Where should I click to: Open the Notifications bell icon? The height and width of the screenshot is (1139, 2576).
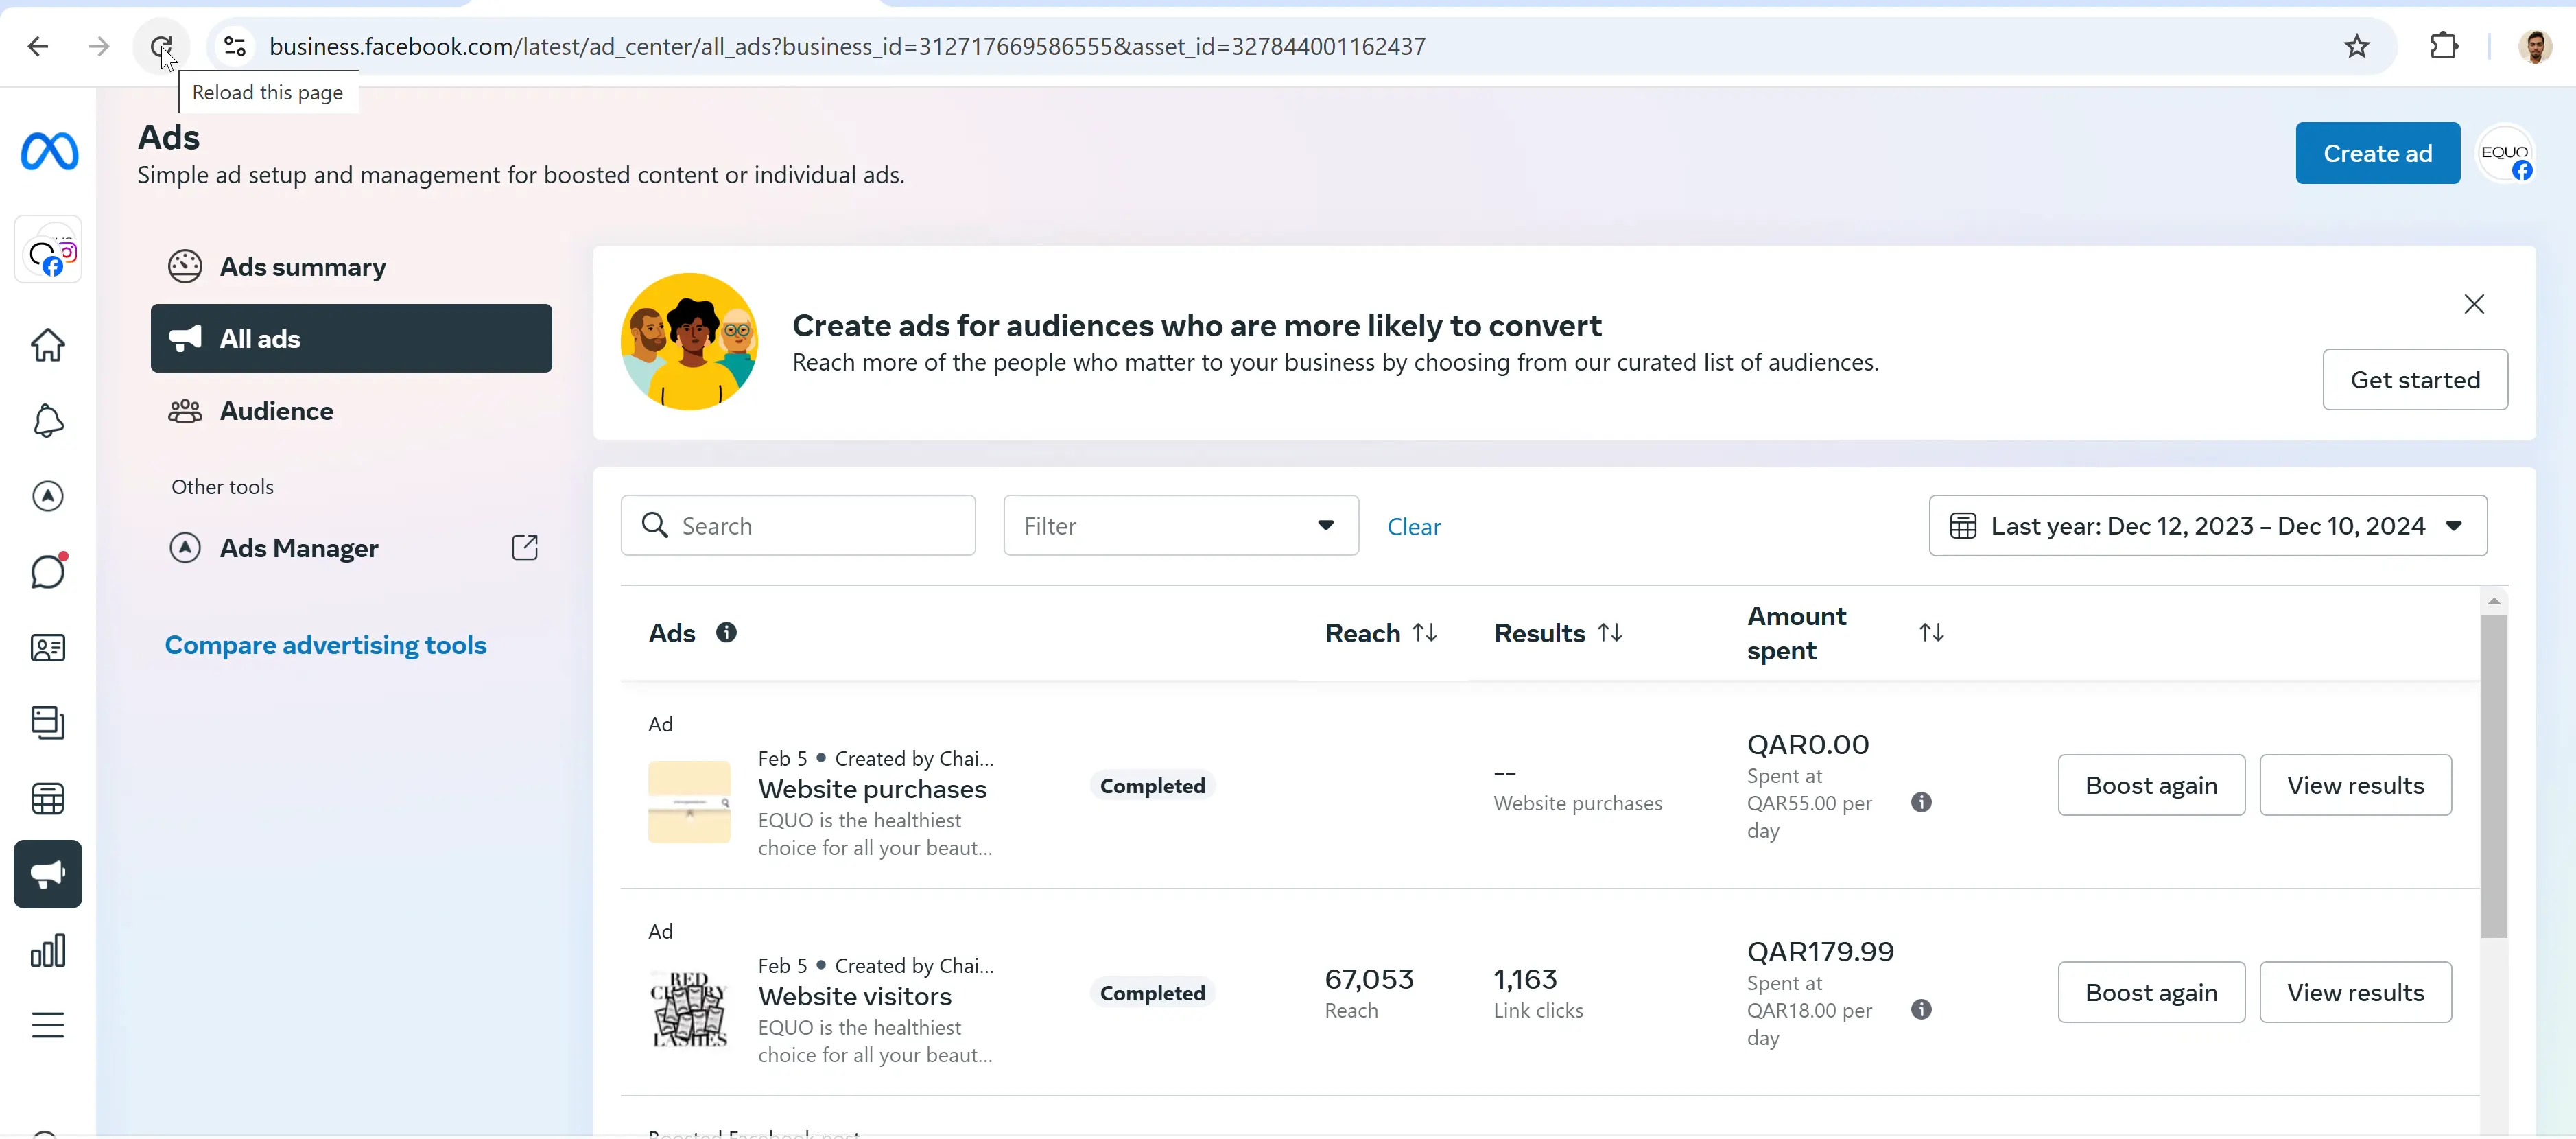[x=47, y=421]
